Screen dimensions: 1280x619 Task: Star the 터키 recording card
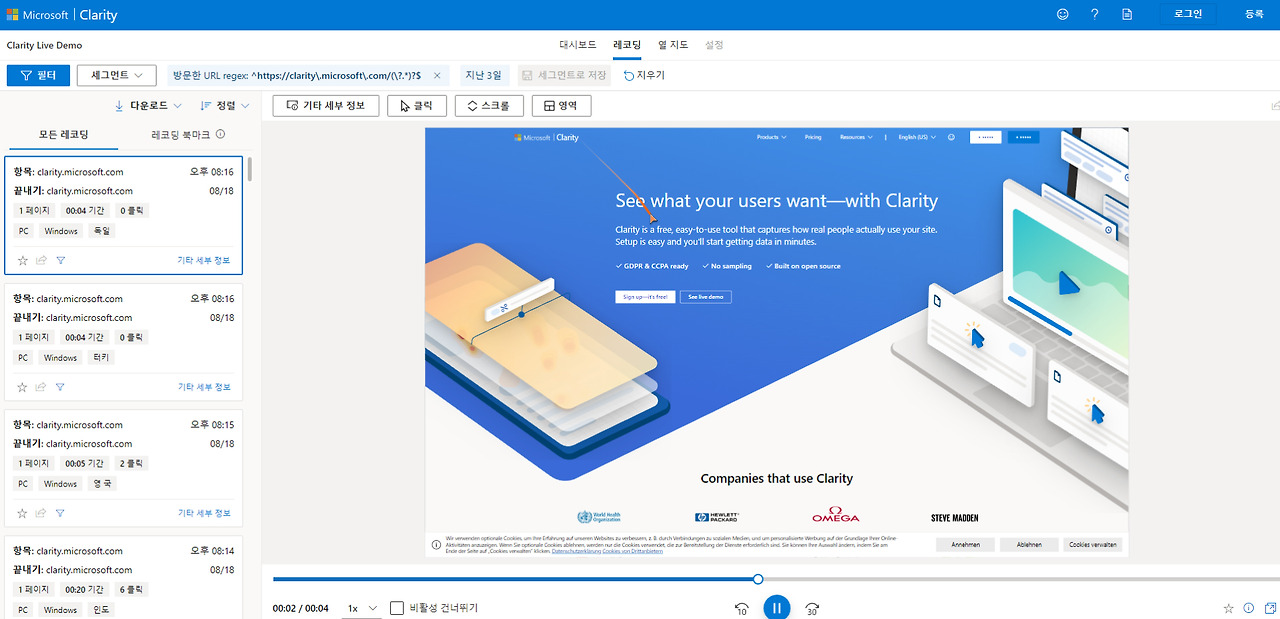pos(23,387)
